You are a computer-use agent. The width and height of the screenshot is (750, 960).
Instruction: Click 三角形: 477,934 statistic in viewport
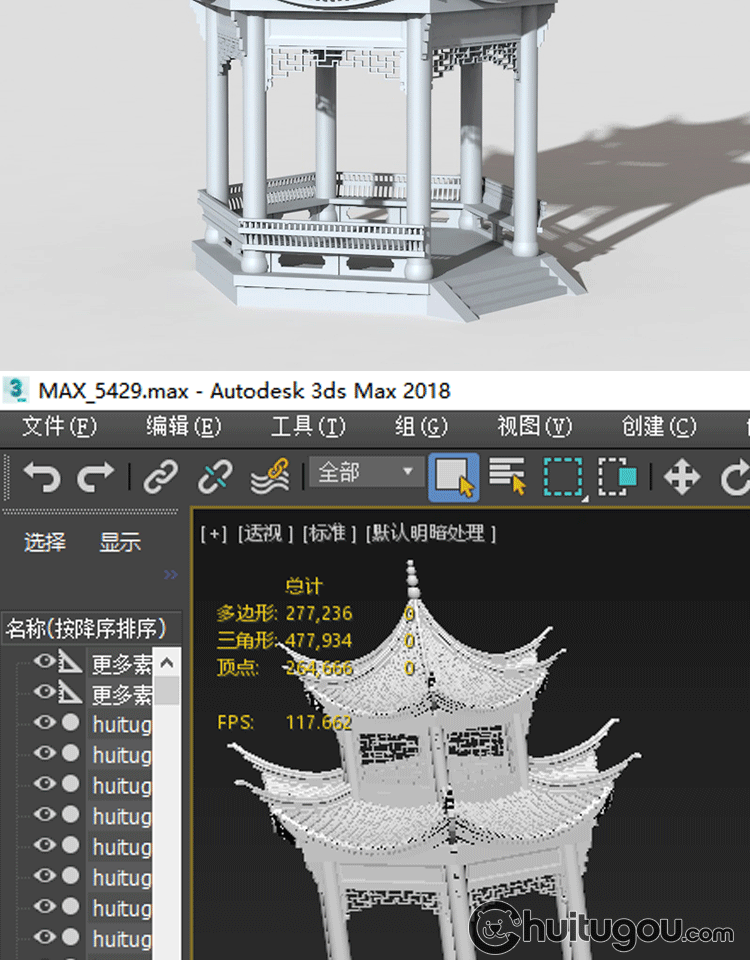pyautogui.click(x=284, y=640)
